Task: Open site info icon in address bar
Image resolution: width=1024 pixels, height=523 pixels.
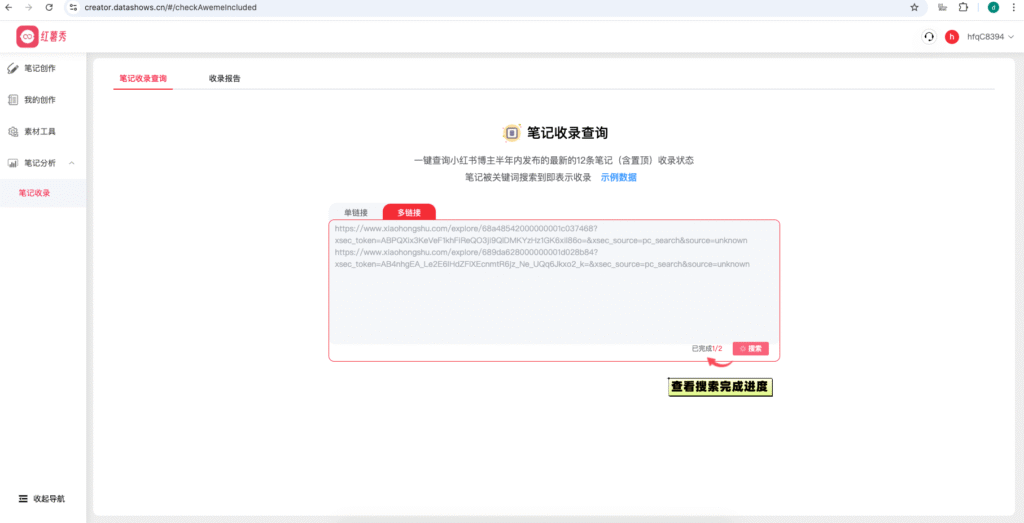Action: point(73,8)
